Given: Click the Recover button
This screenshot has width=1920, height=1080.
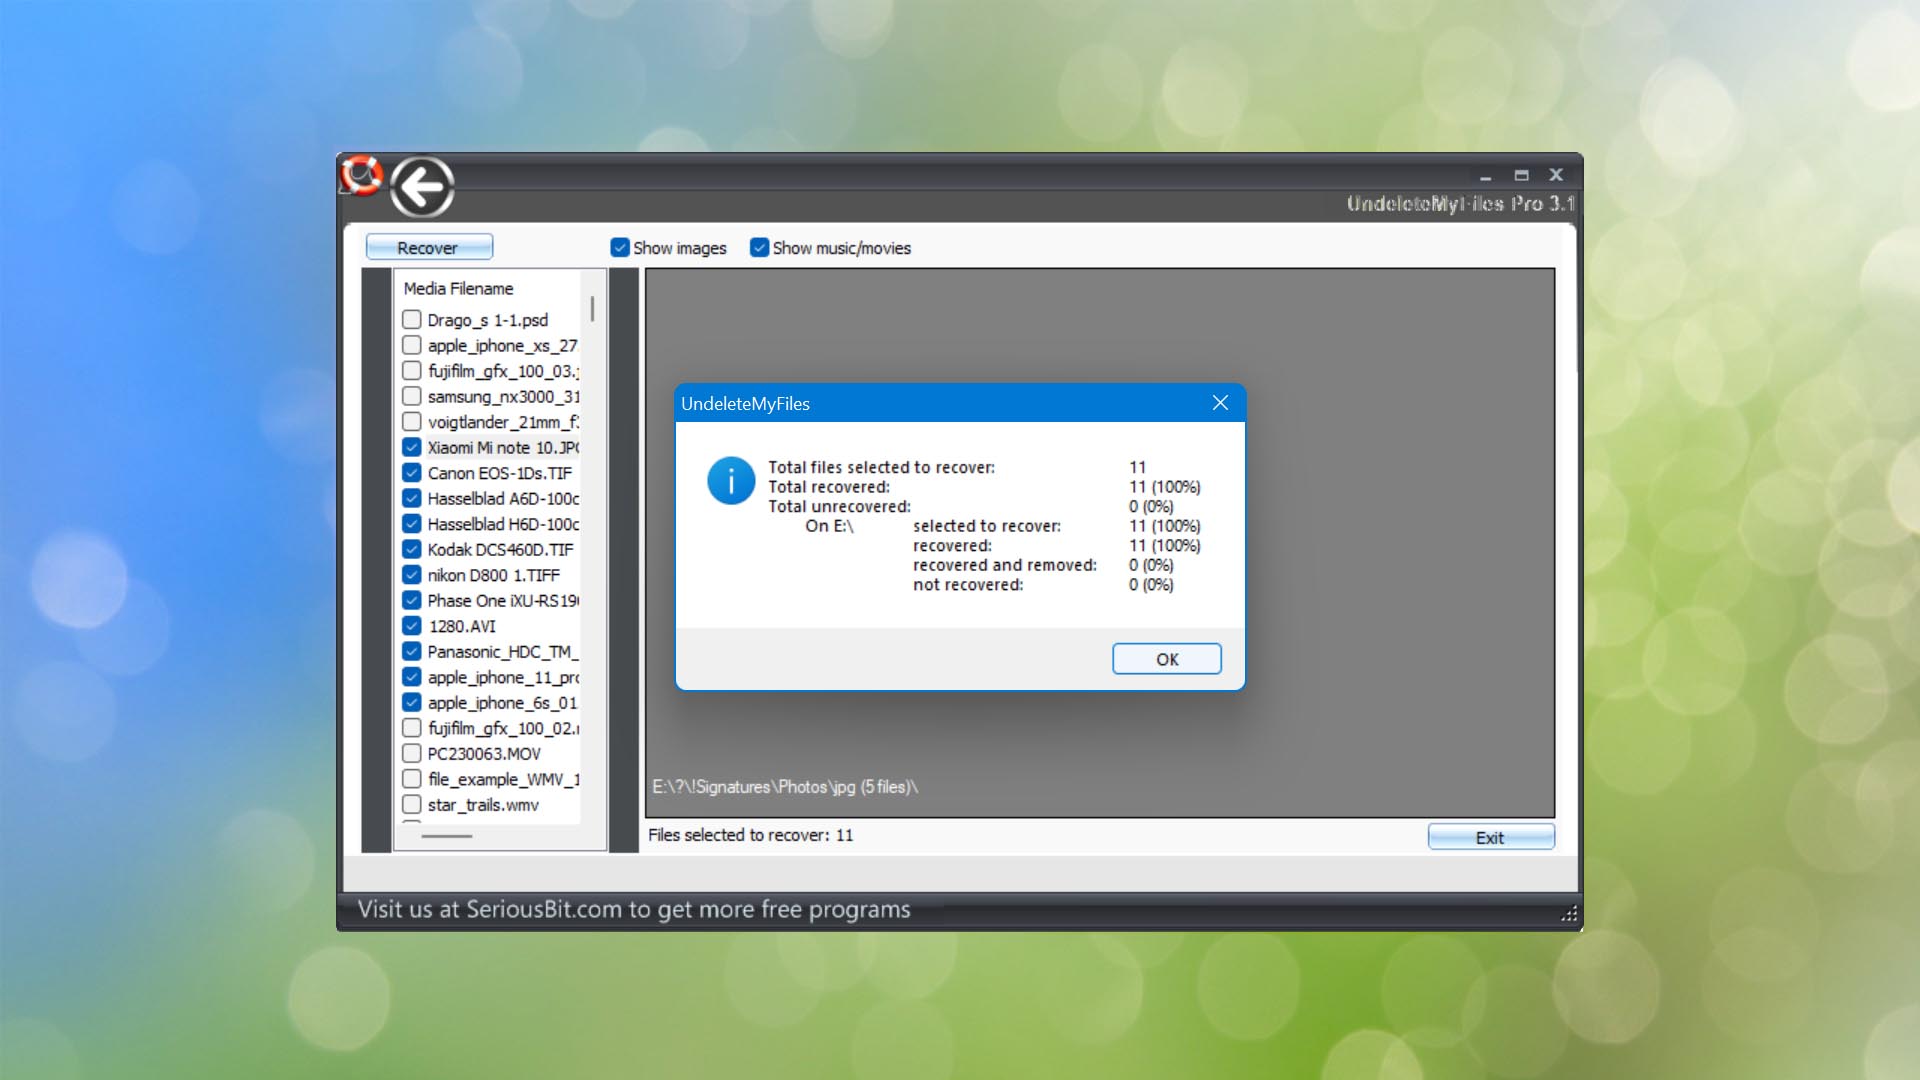Looking at the screenshot, I should 429,247.
